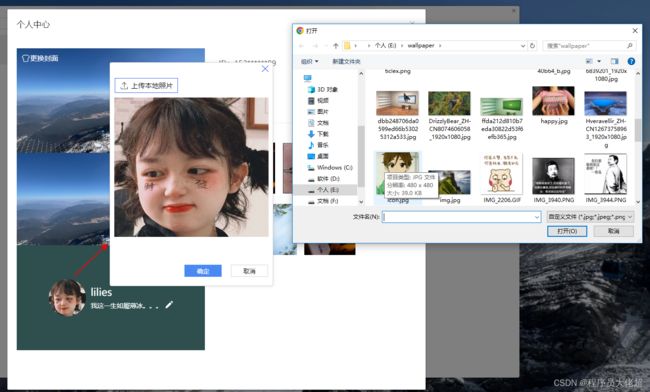Screen dimensions: 650x392
Task: Click the 上传本地照片 button
Action: [x=146, y=86]
